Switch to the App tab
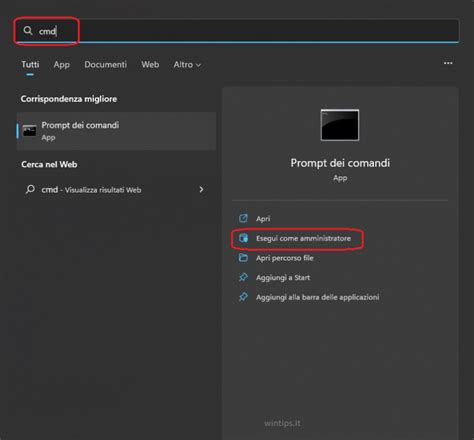 coord(62,65)
